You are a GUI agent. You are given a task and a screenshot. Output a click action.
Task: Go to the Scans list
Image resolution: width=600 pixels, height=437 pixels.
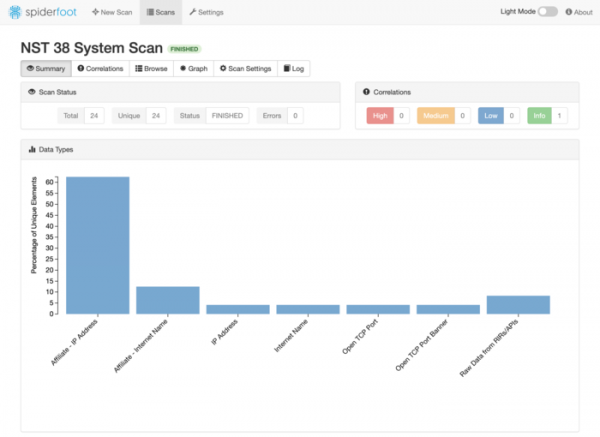click(x=159, y=12)
